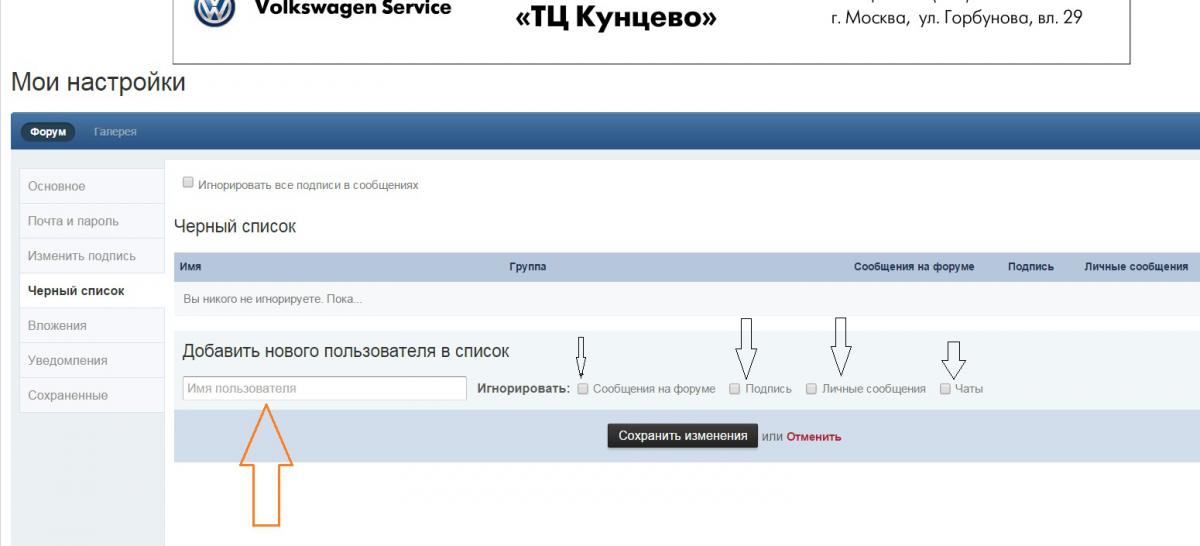Click the Игнорировать: label
The width and height of the screenshot is (1200, 546).
pos(524,389)
